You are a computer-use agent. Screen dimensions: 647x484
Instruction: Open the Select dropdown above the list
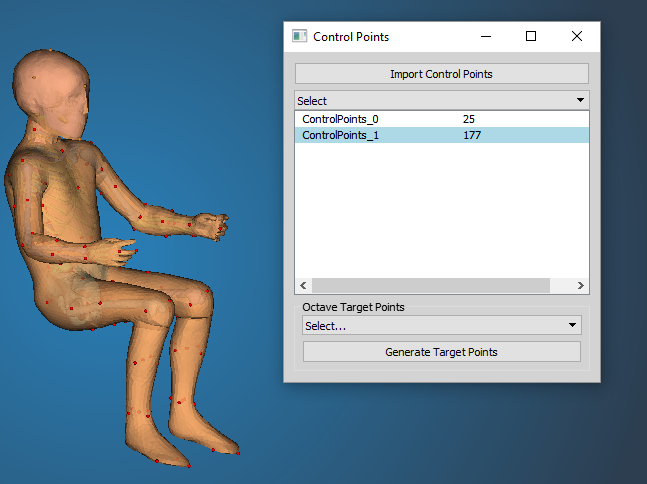pos(442,100)
